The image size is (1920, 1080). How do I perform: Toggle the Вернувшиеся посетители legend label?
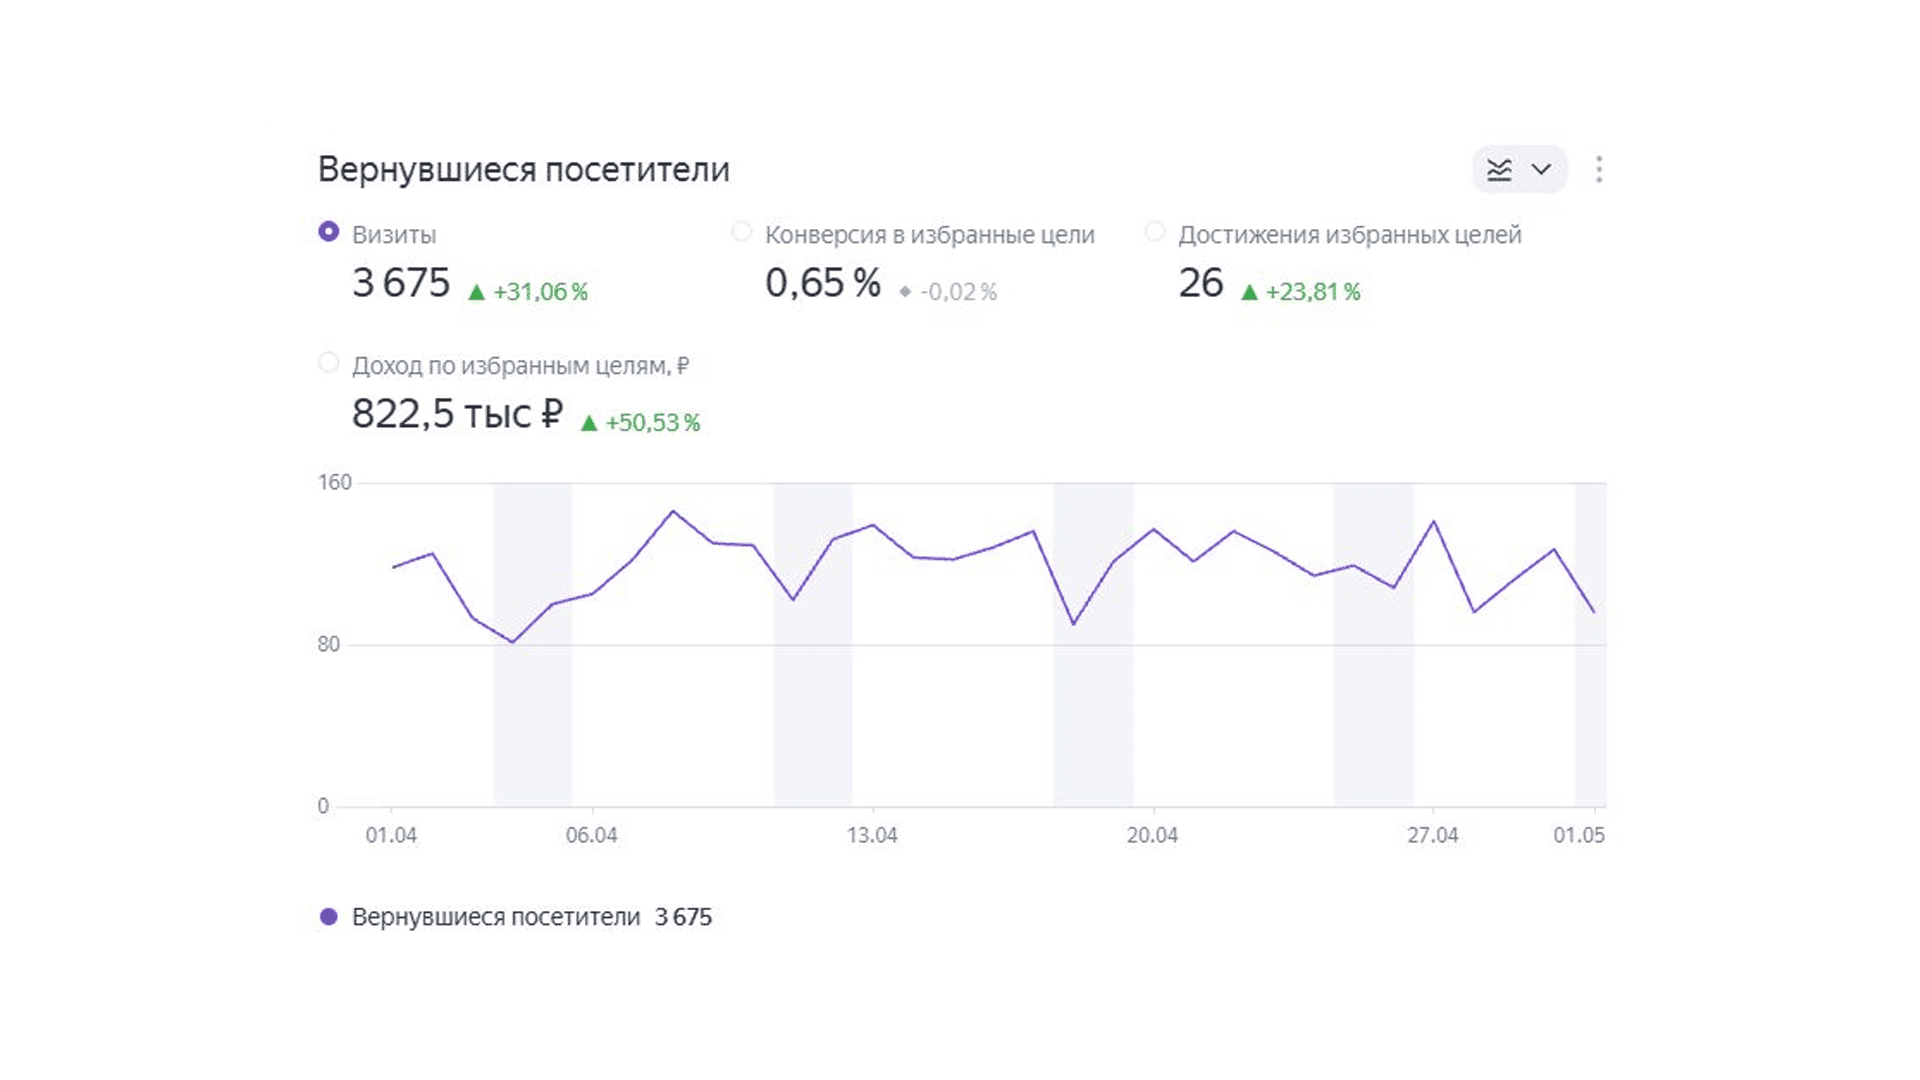496,917
